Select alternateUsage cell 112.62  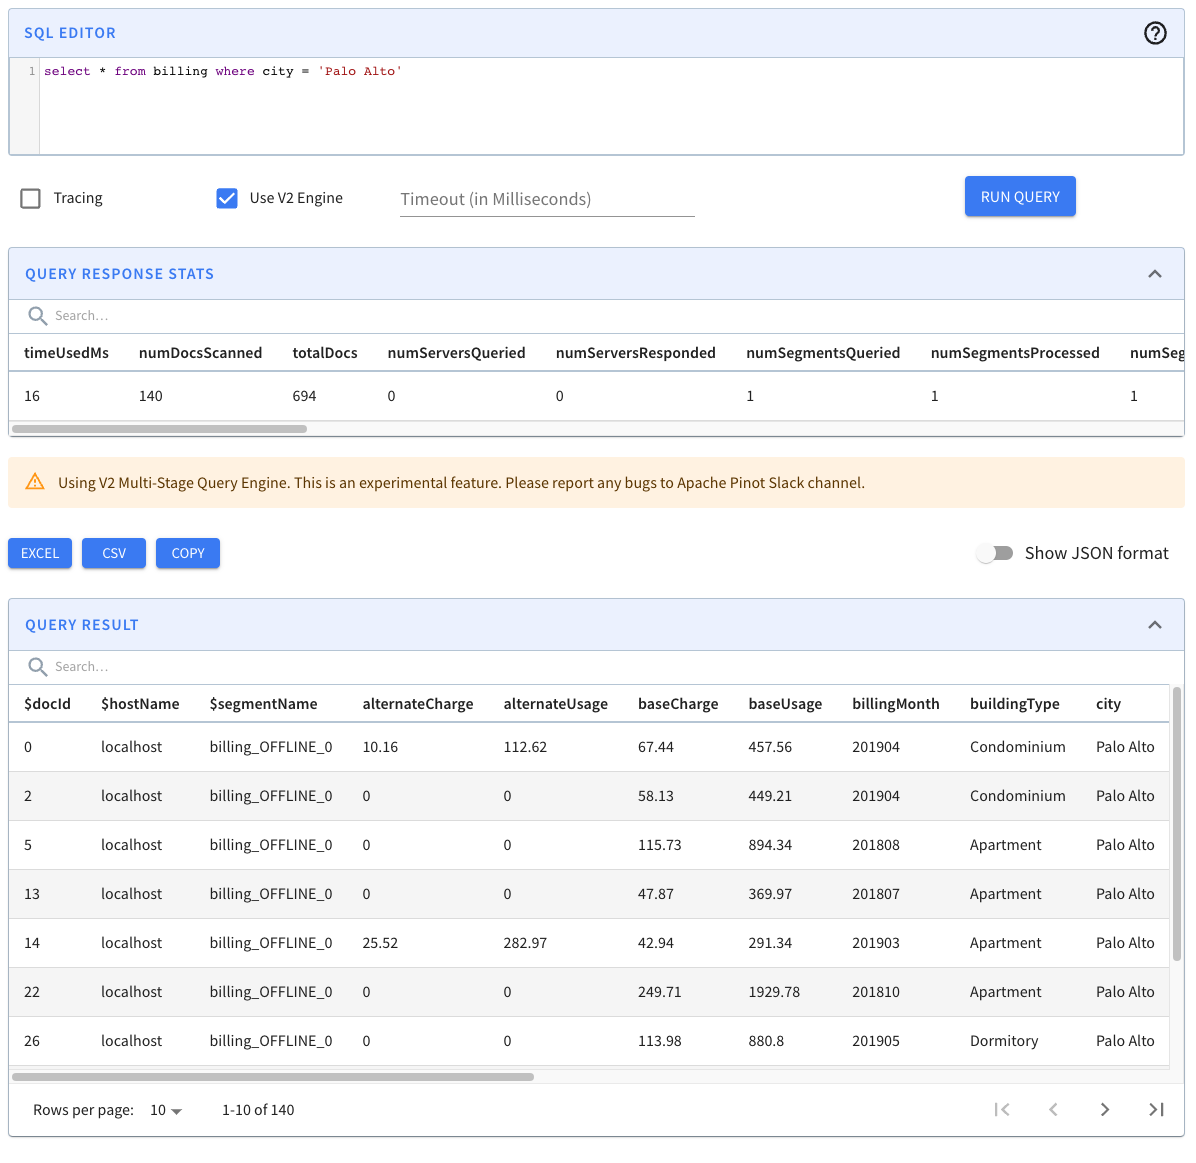(x=525, y=747)
